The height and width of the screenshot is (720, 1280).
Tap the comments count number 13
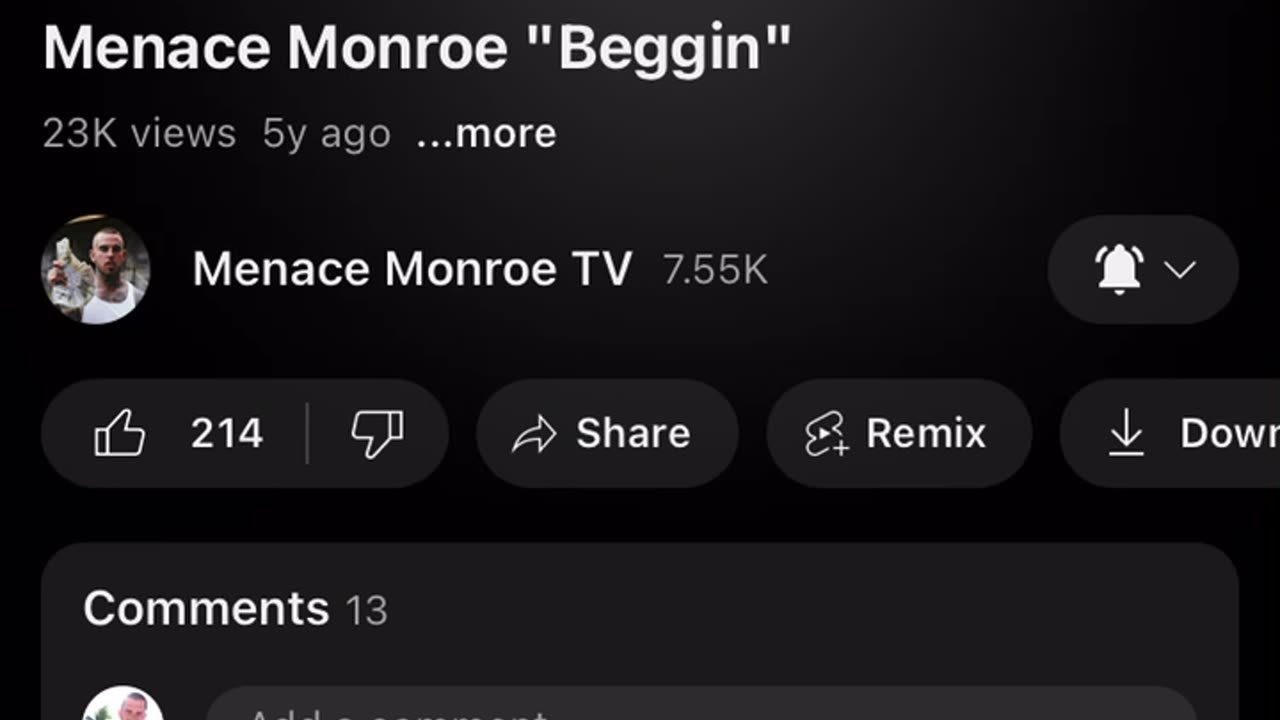pyautogui.click(x=366, y=611)
